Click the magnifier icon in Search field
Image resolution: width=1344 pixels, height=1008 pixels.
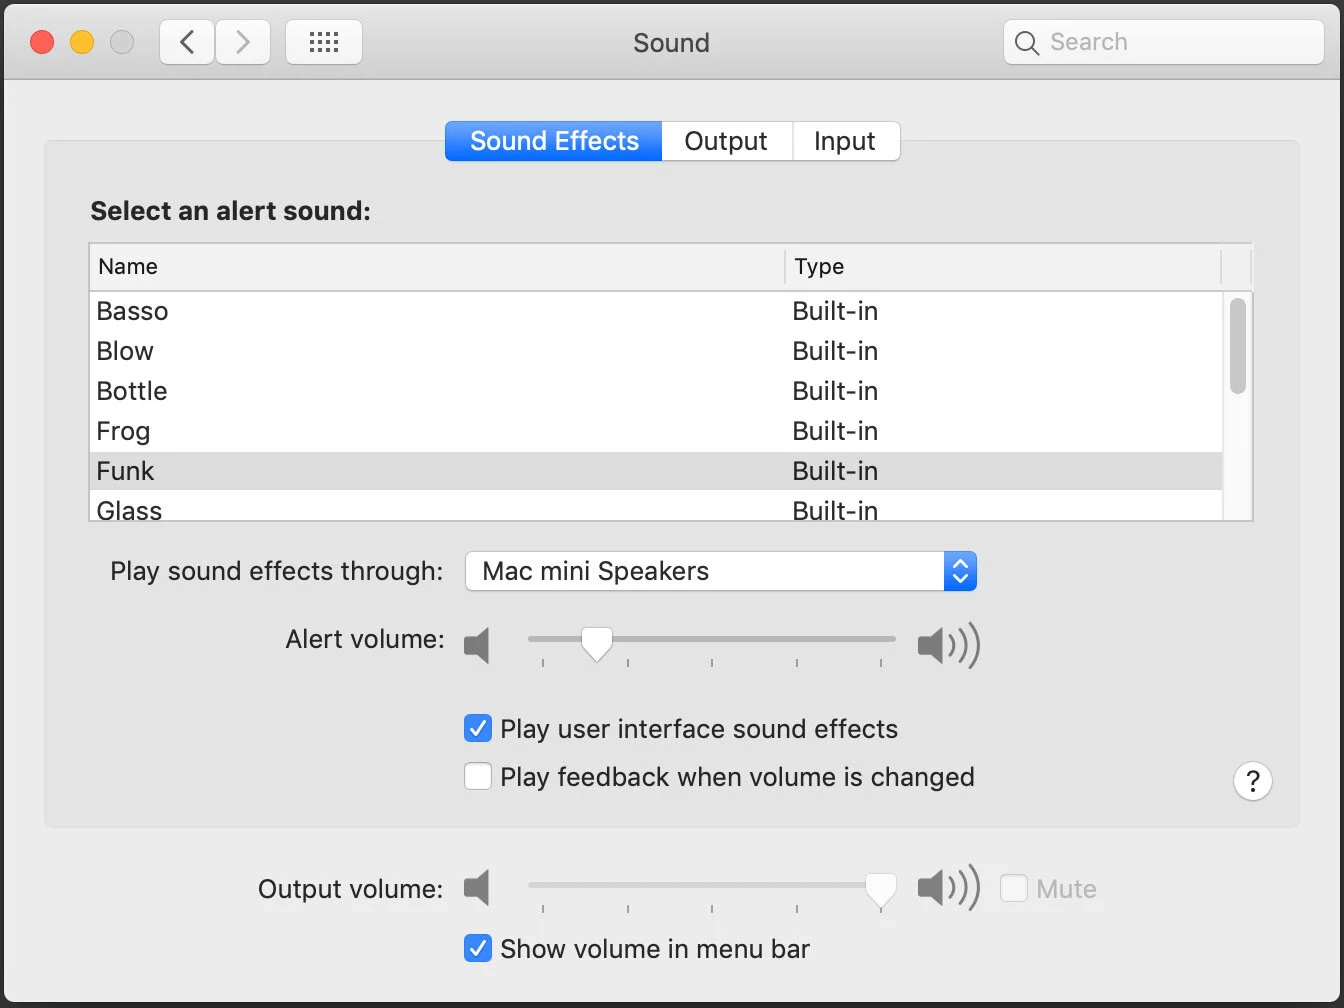click(x=1027, y=43)
